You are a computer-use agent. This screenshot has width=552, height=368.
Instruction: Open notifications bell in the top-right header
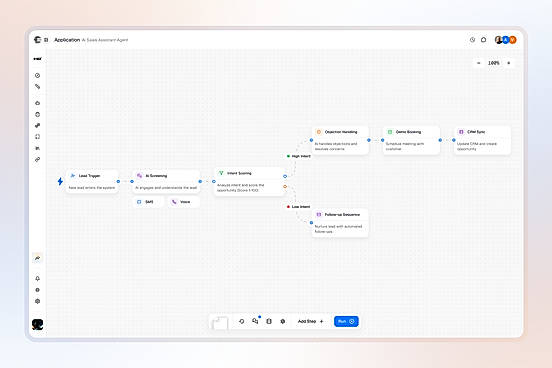pyautogui.click(x=484, y=40)
